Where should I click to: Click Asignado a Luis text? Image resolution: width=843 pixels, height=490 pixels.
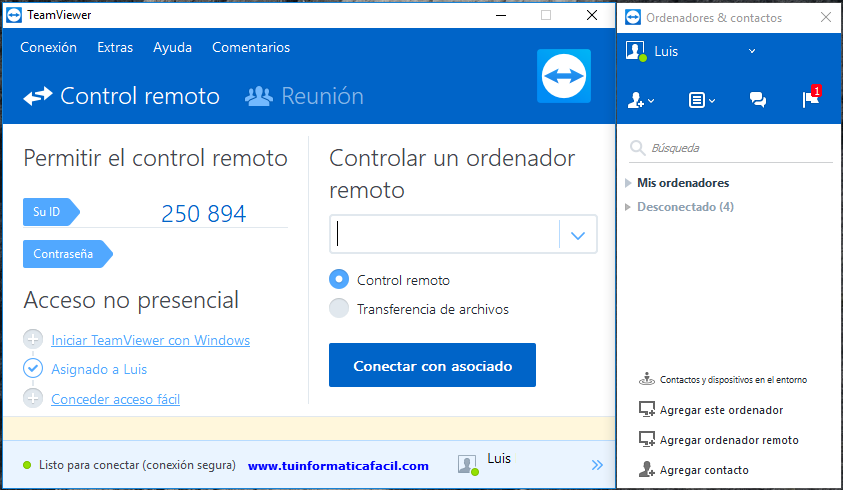pyautogui.click(x=99, y=370)
